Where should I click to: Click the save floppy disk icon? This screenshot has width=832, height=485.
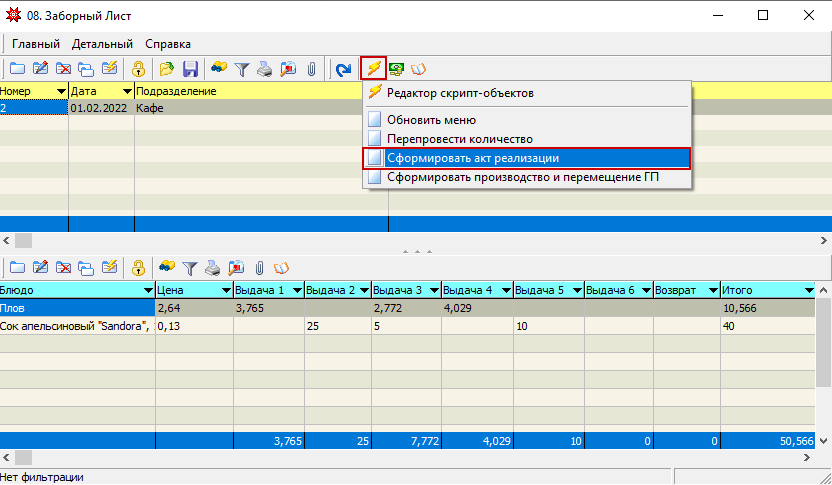click(190, 69)
